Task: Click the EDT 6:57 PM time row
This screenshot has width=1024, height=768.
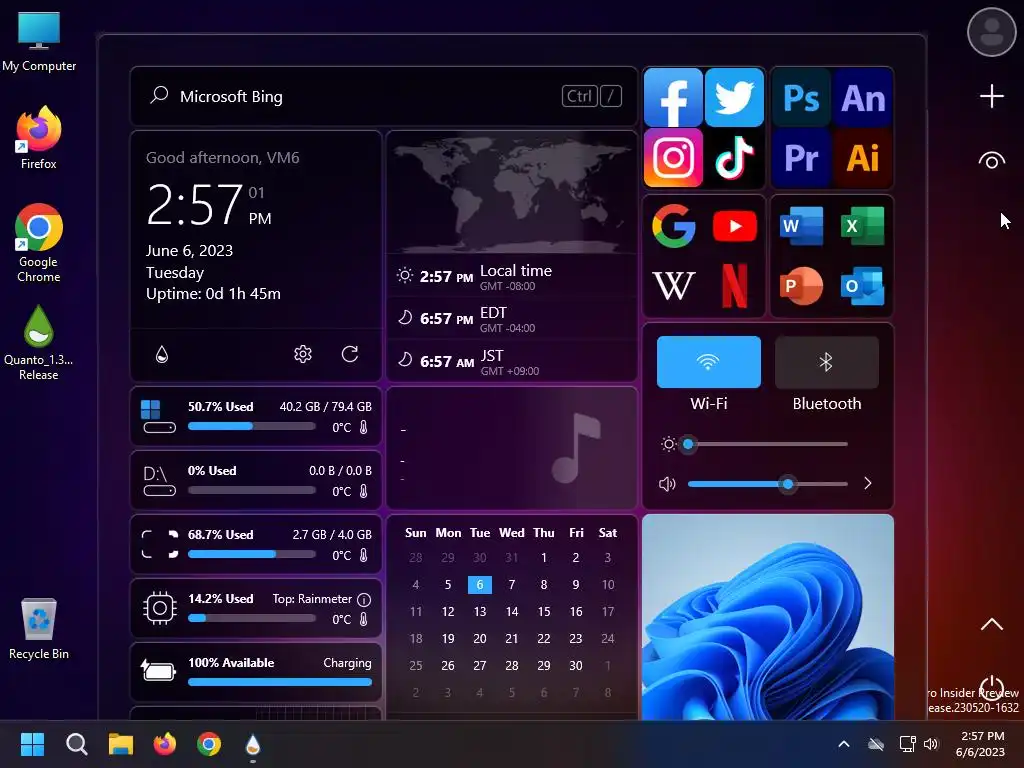Action: (x=512, y=319)
